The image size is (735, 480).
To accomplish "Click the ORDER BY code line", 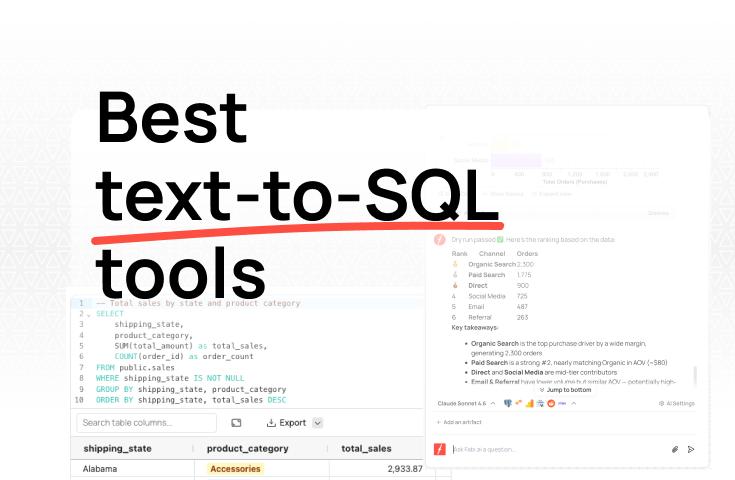I will 191,400.
